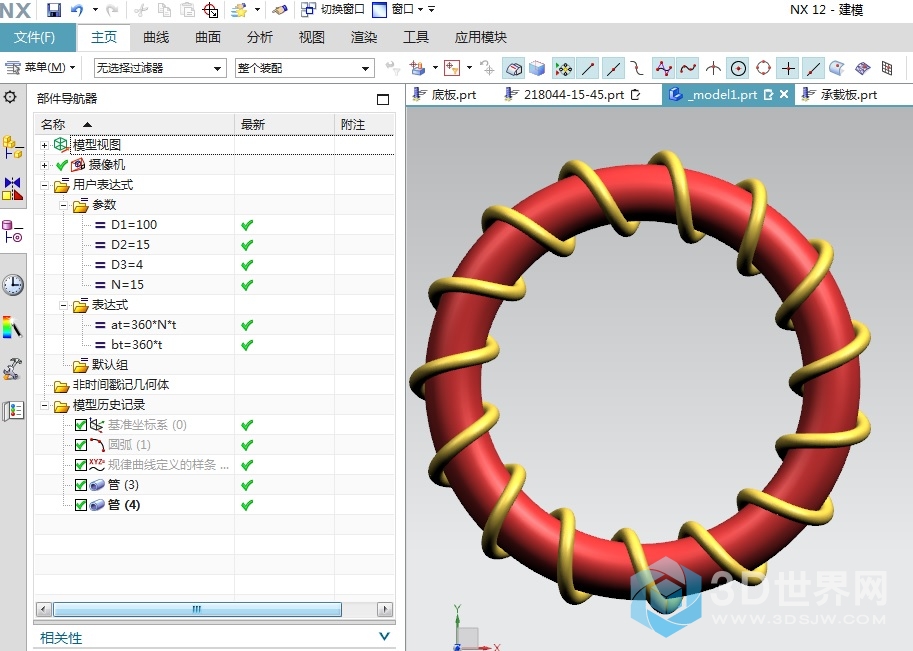
Task: Maximize the 部件导航器 panel
Action: click(383, 100)
